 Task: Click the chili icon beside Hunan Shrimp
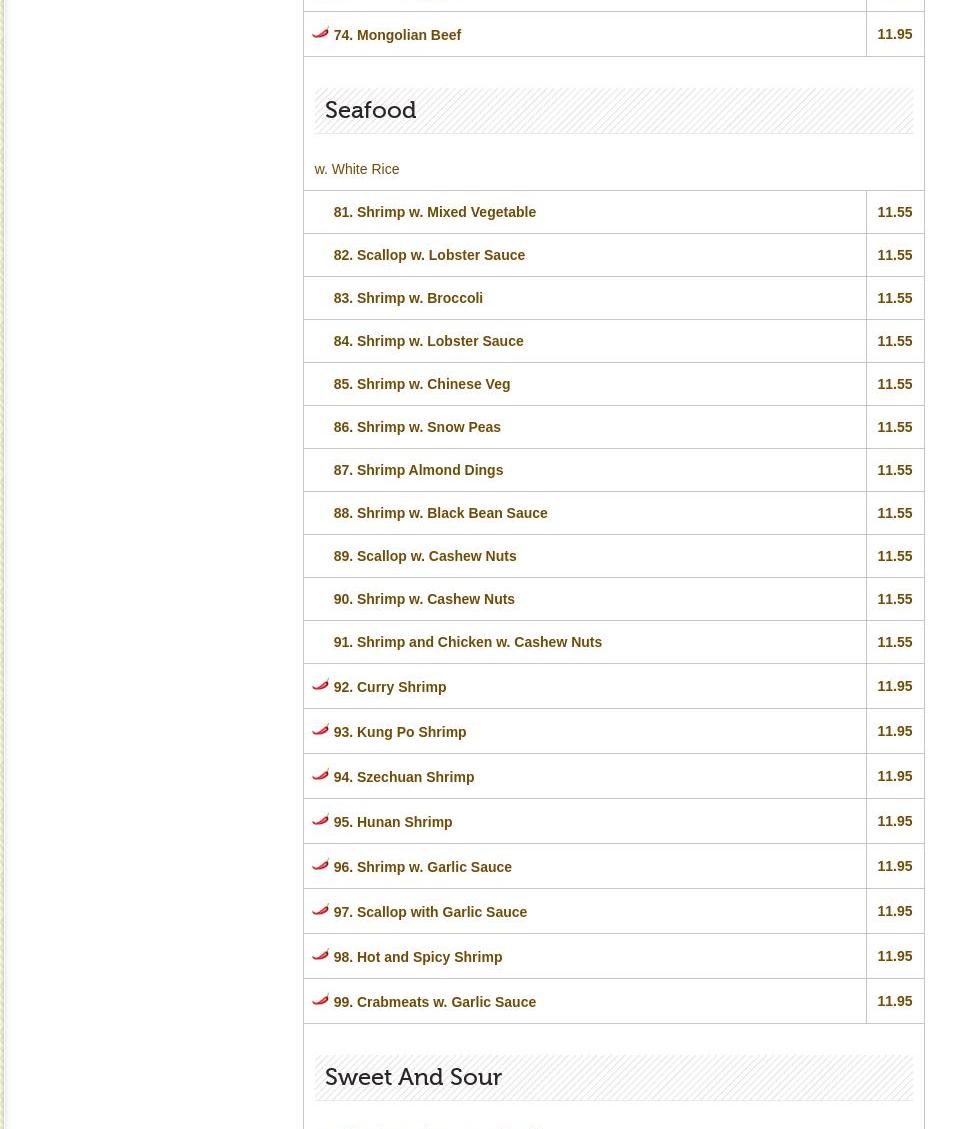point(320,820)
